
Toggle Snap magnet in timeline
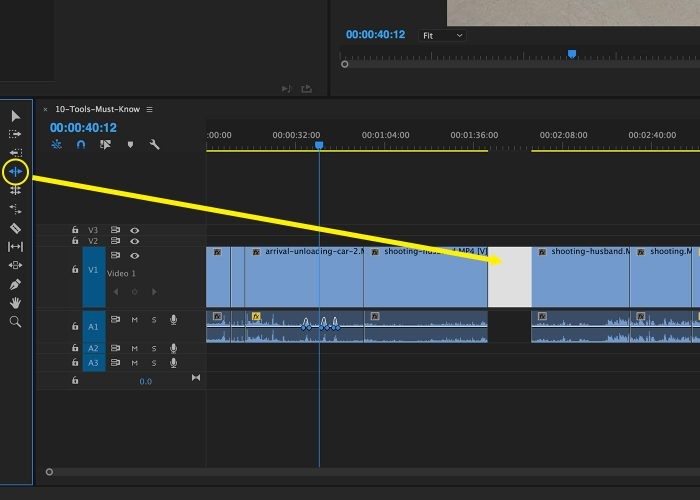[81, 144]
